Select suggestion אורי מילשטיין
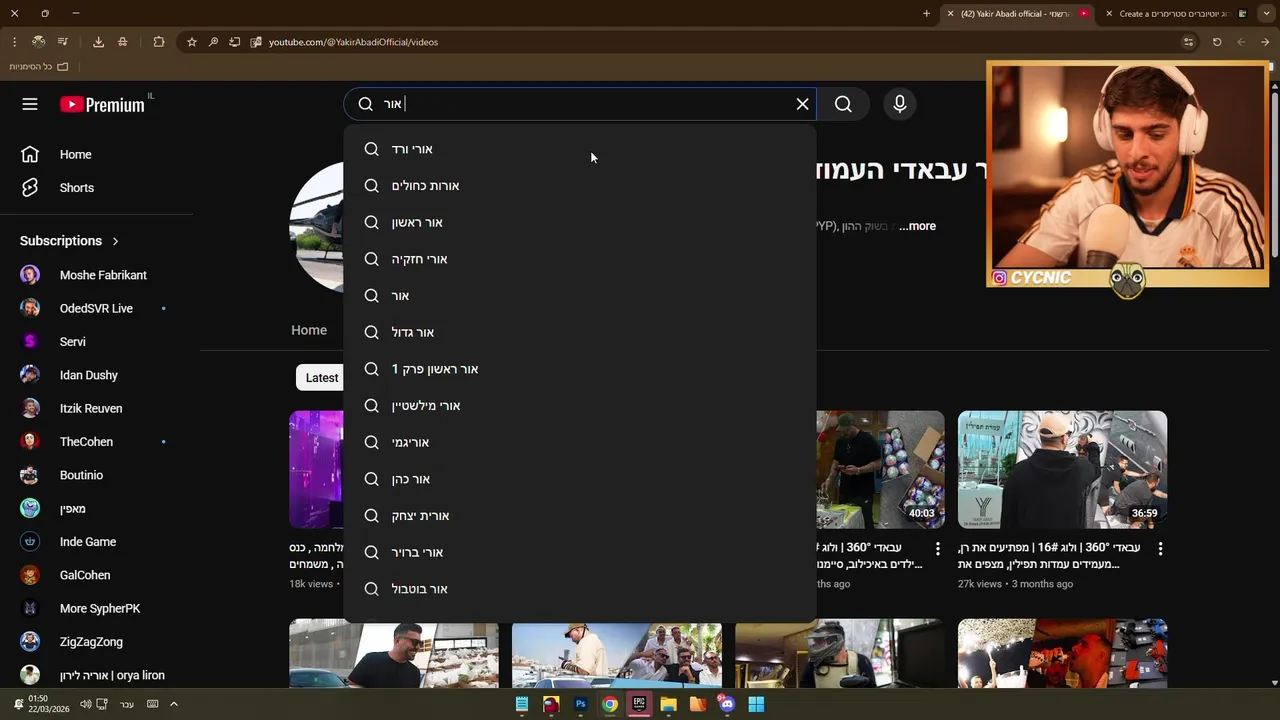Screen dimensions: 1280x720 tap(580, 406)
